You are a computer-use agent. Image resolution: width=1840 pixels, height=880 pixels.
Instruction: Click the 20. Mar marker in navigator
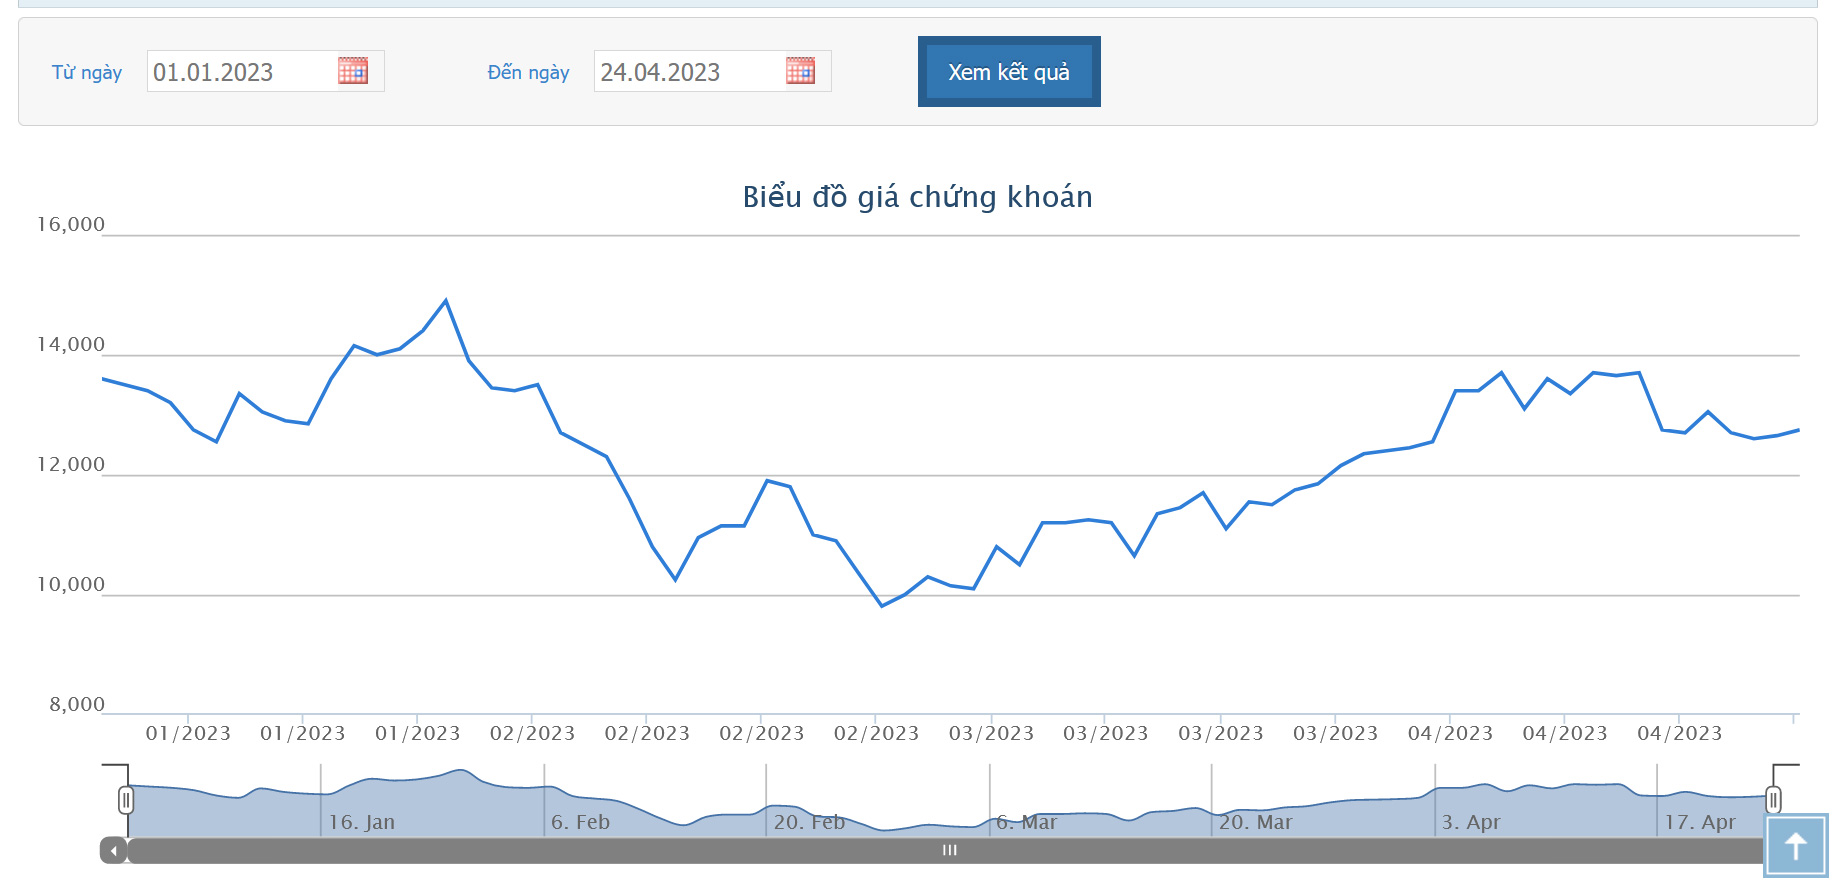click(x=1255, y=822)
